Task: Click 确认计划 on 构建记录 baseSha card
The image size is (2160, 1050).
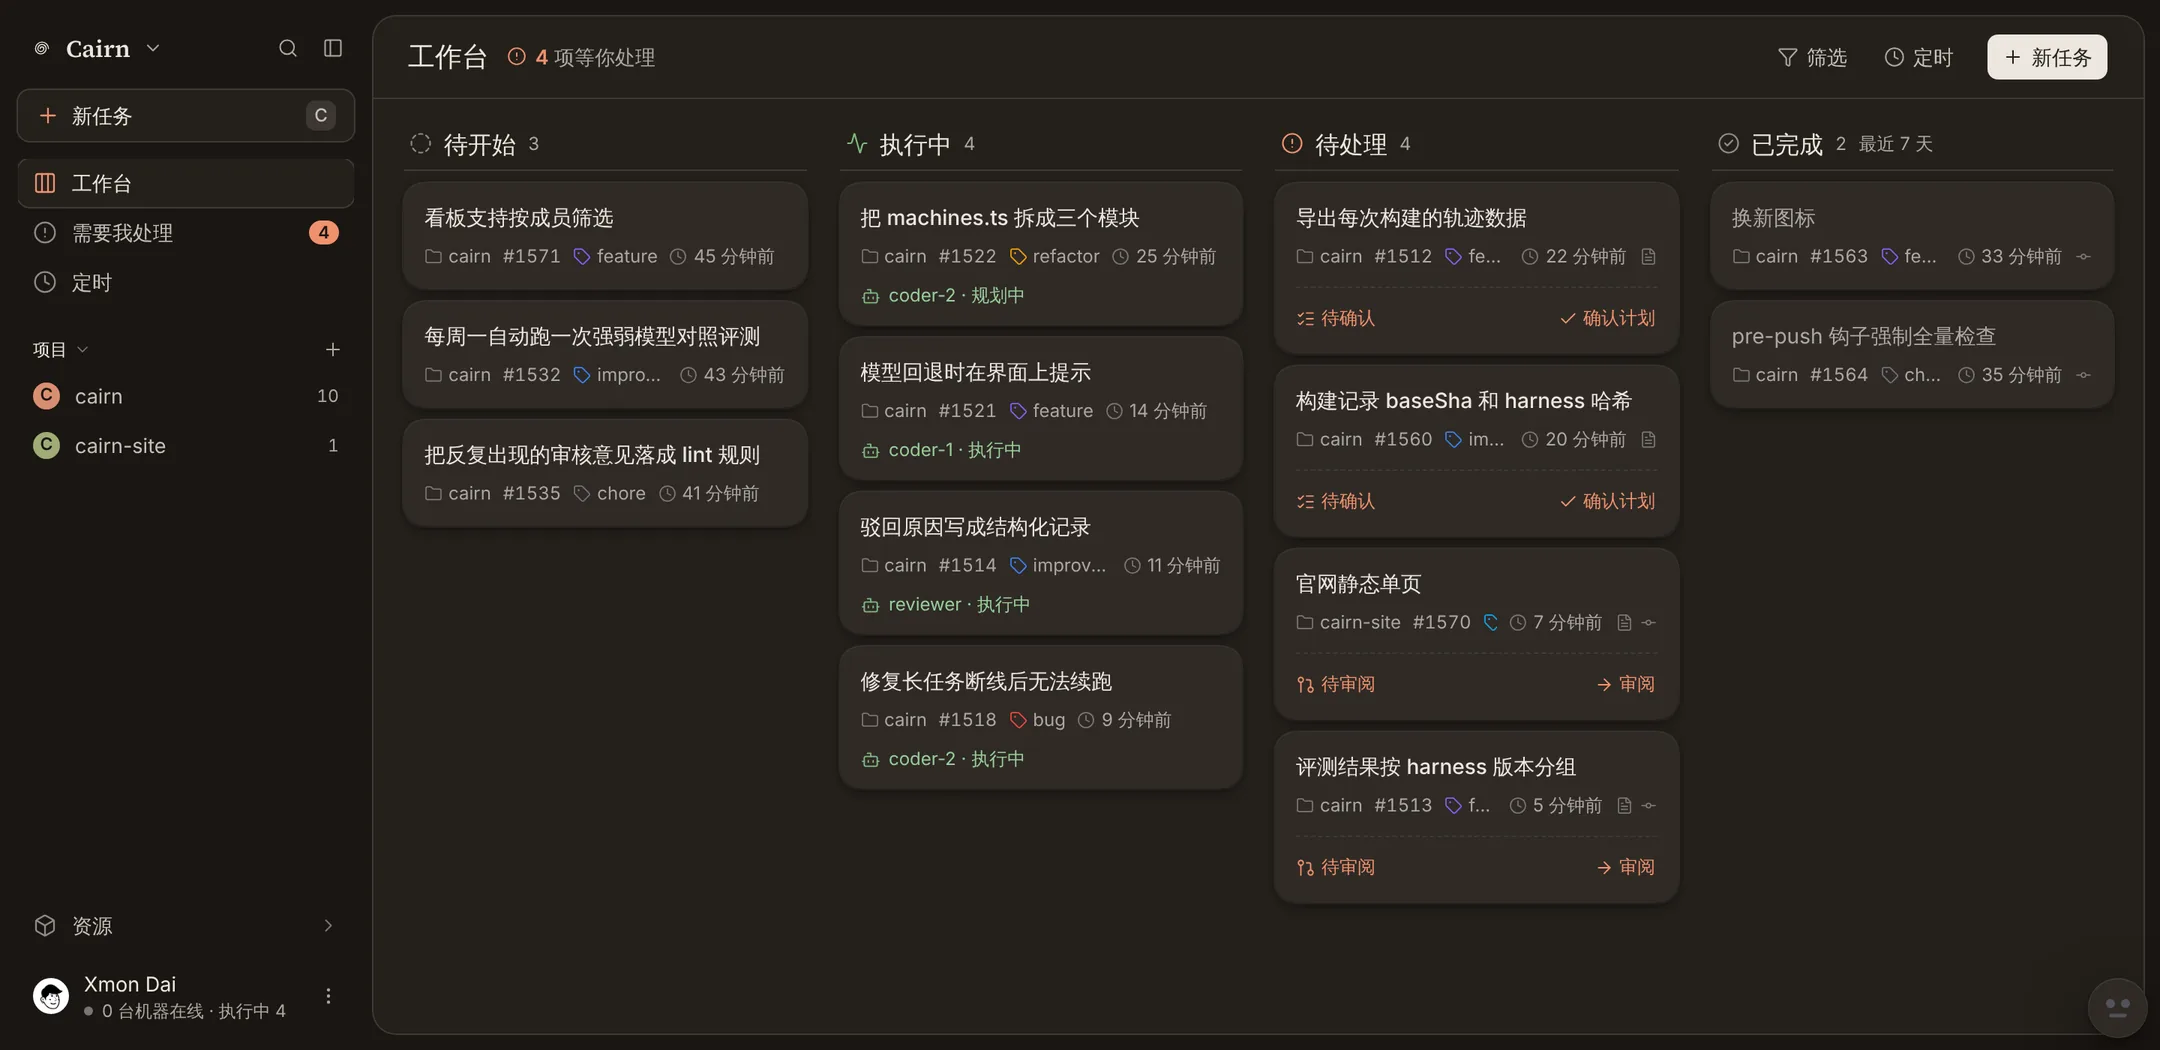Action: coord(1607,501)
